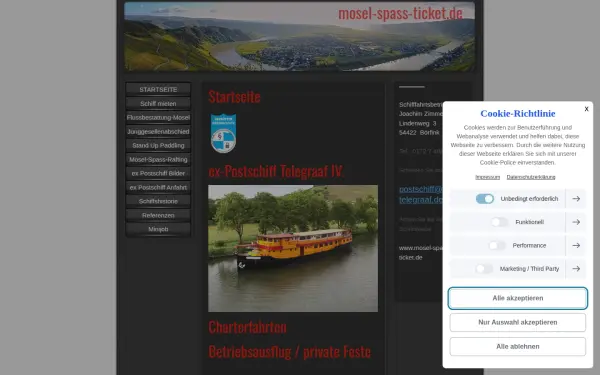Click the Charterfahrten heading

pos(247,327)
